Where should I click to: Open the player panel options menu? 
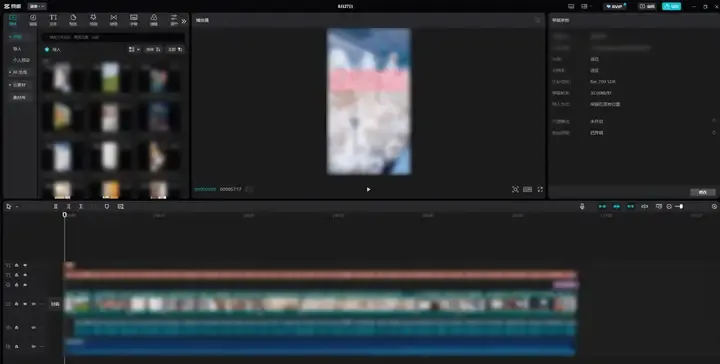538,20
